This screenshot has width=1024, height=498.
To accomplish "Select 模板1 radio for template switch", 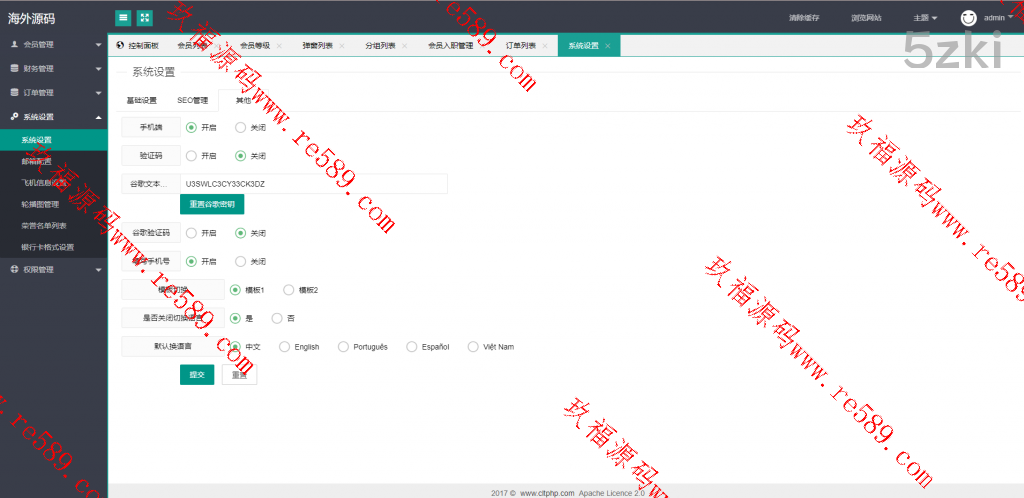I will click(x=235, y=290).
